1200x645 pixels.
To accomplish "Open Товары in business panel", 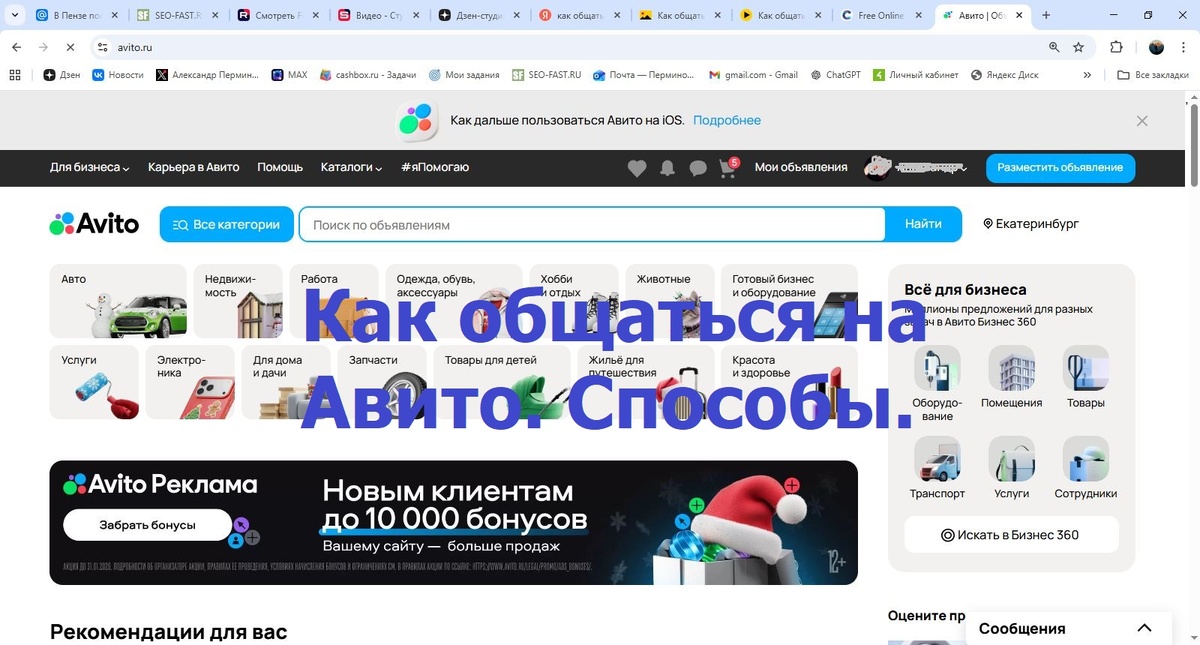I will pos(1086,378).
